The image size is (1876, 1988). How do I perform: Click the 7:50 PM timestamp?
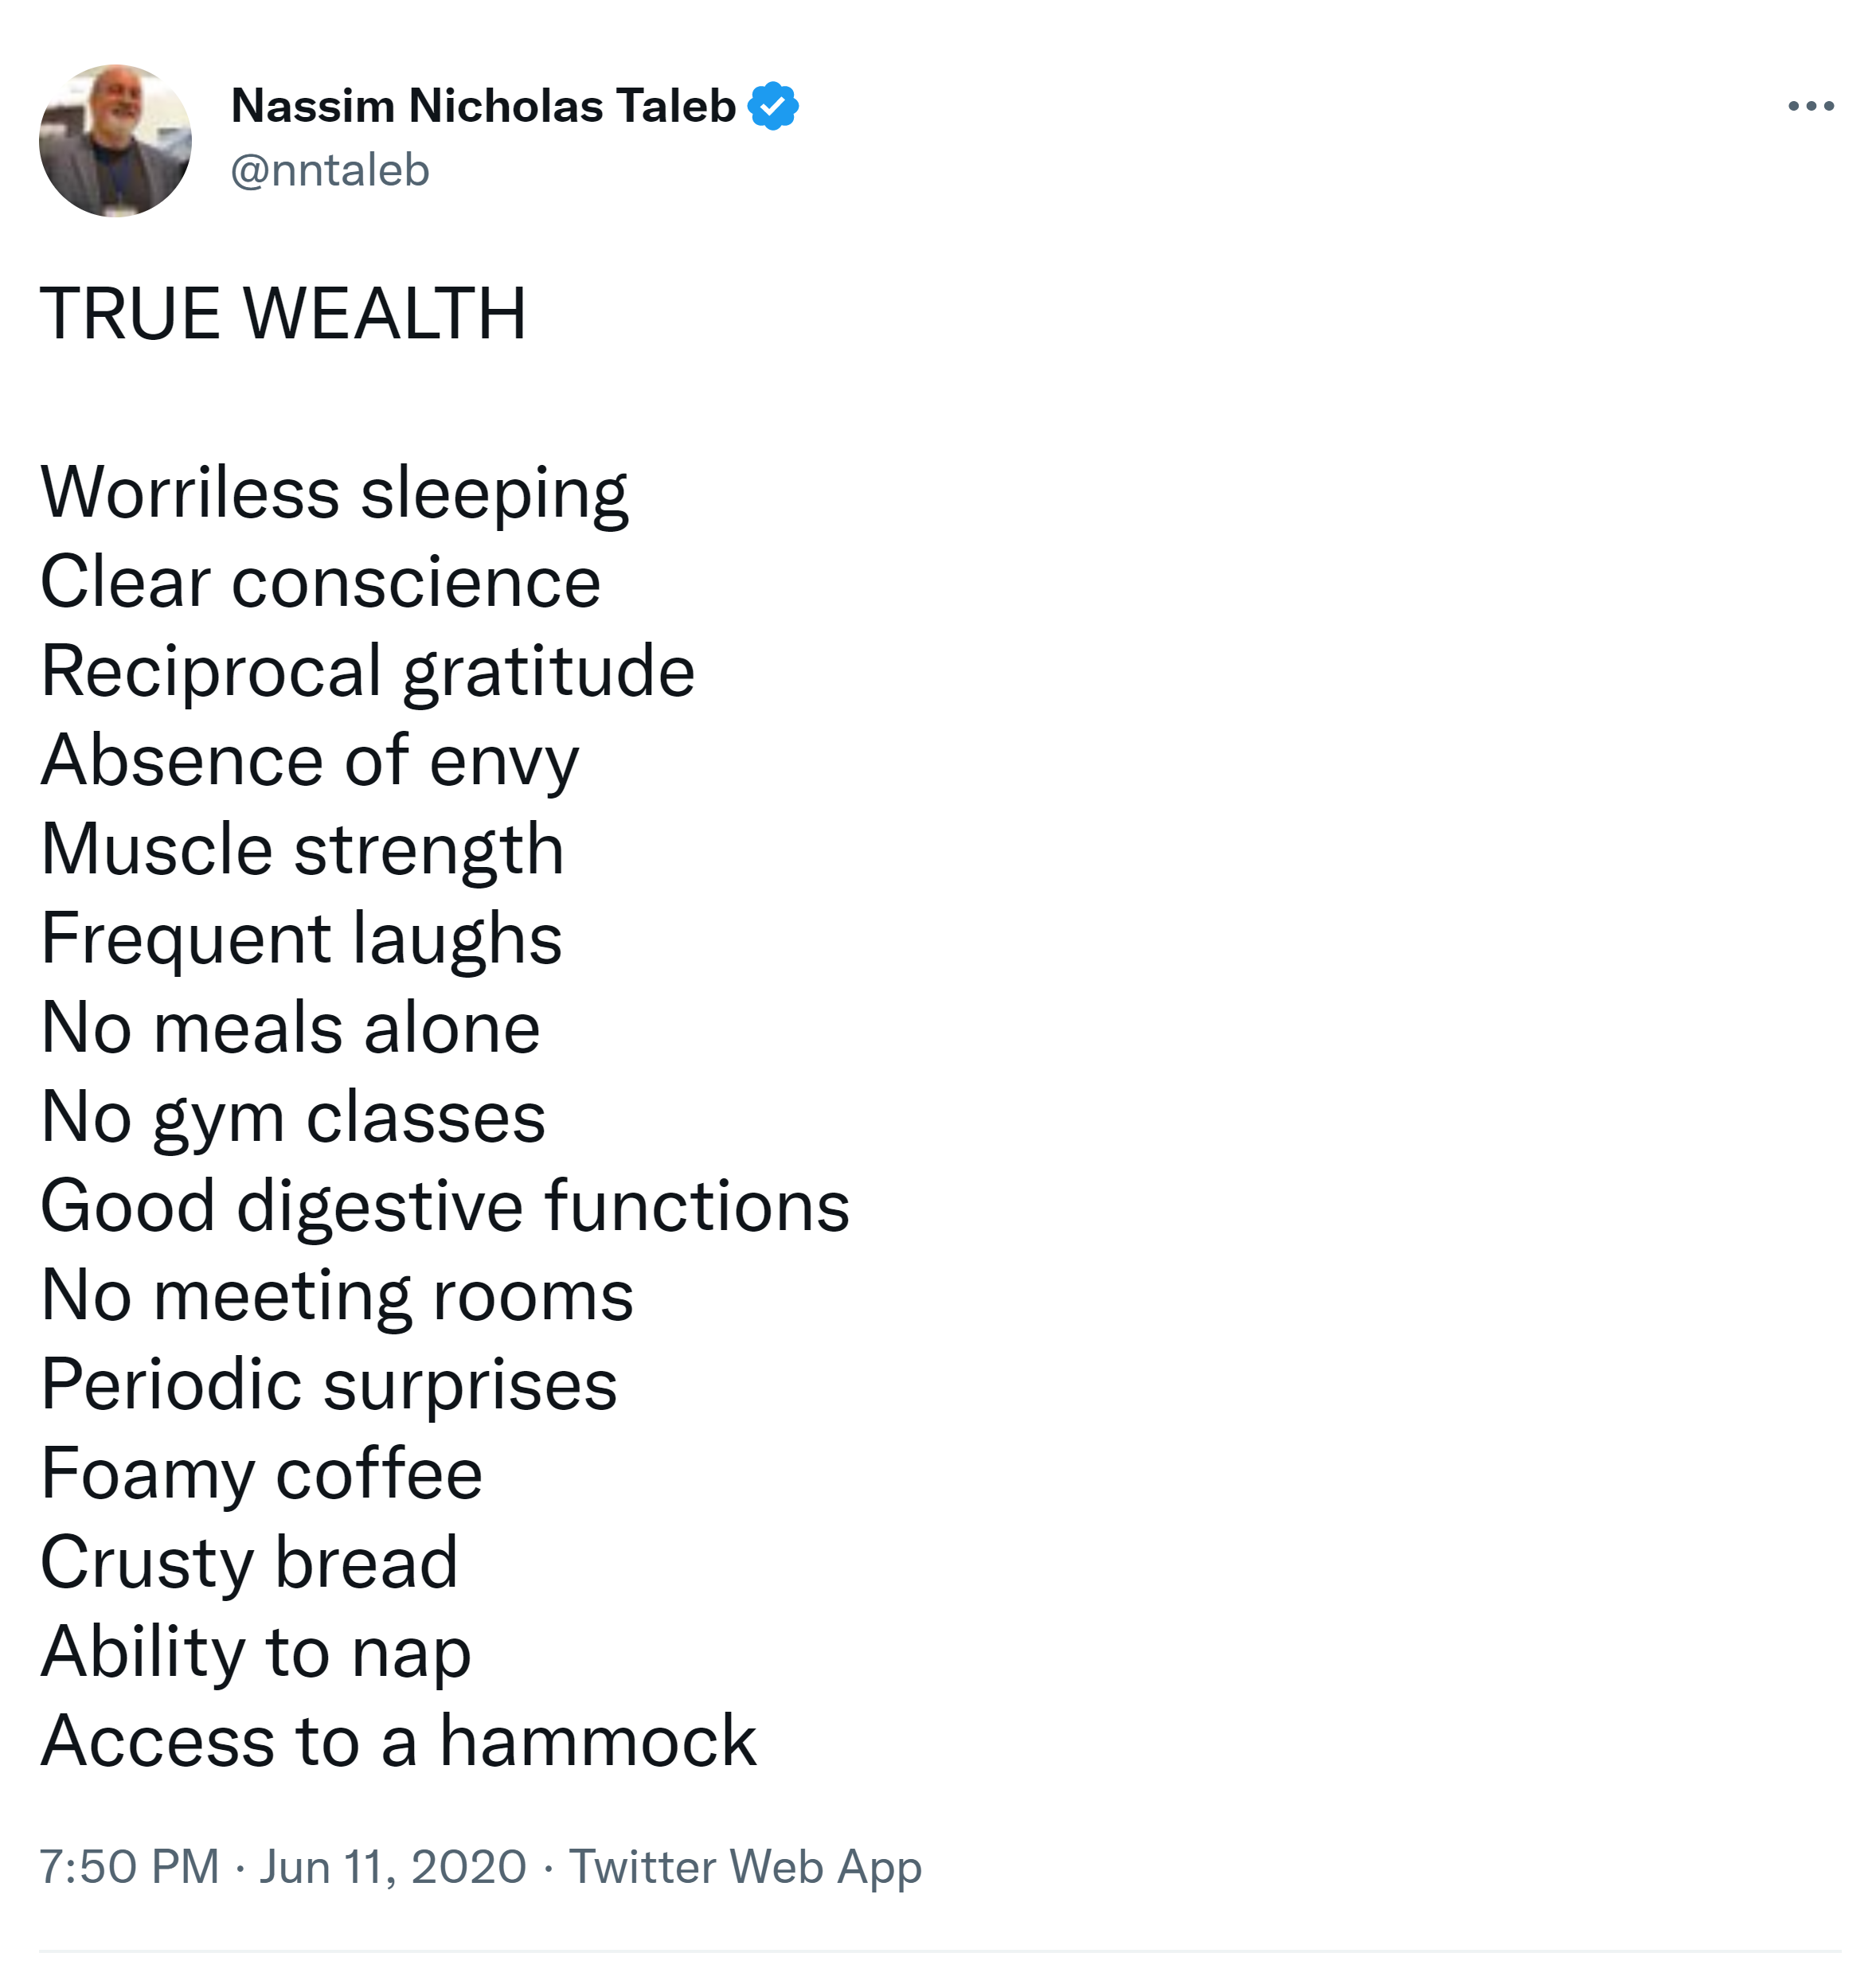click(129, 1866)
